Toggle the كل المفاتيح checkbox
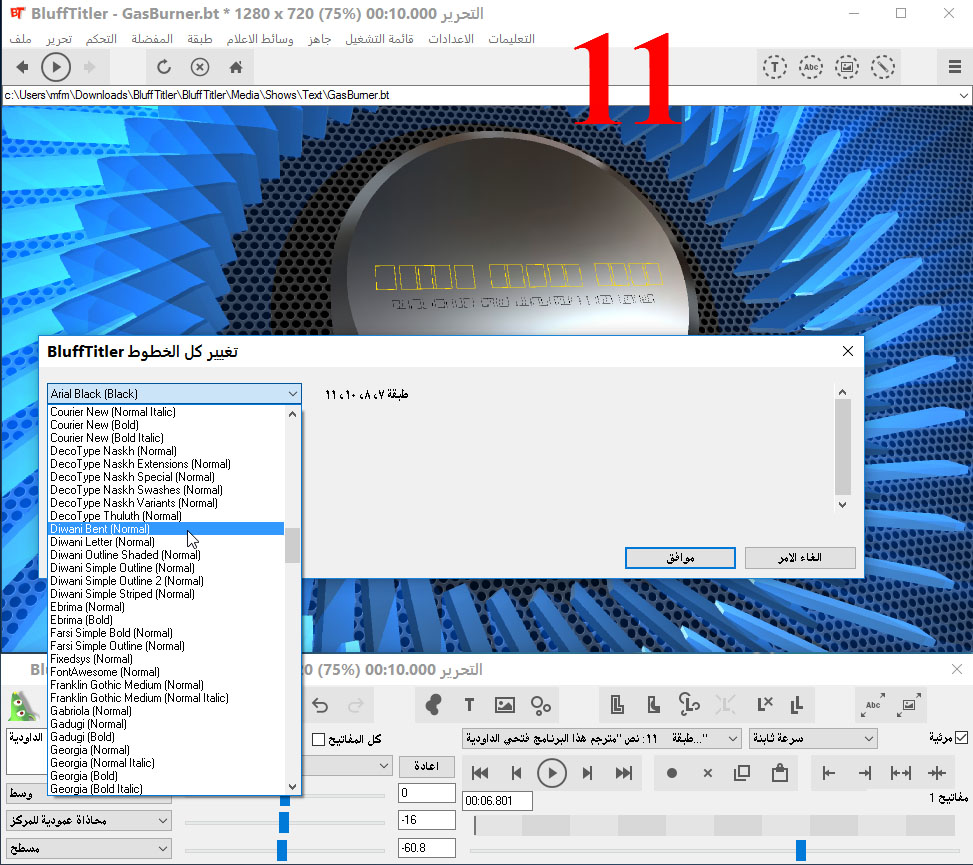Viewport: 973px width, 865px height. [318, 739]
